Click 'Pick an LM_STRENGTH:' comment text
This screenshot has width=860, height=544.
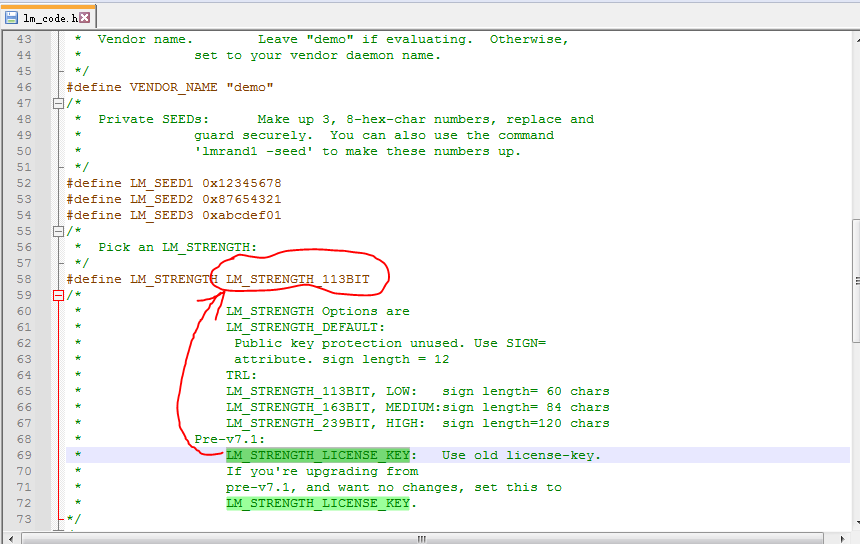pos(178,247)
